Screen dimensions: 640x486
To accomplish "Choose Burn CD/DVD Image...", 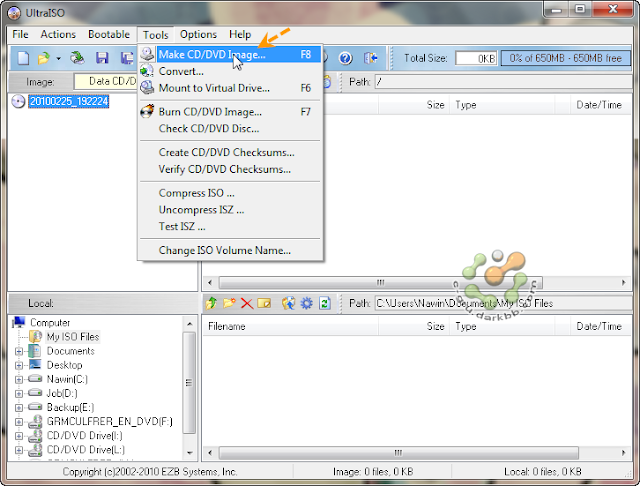I will pos(230,112).
